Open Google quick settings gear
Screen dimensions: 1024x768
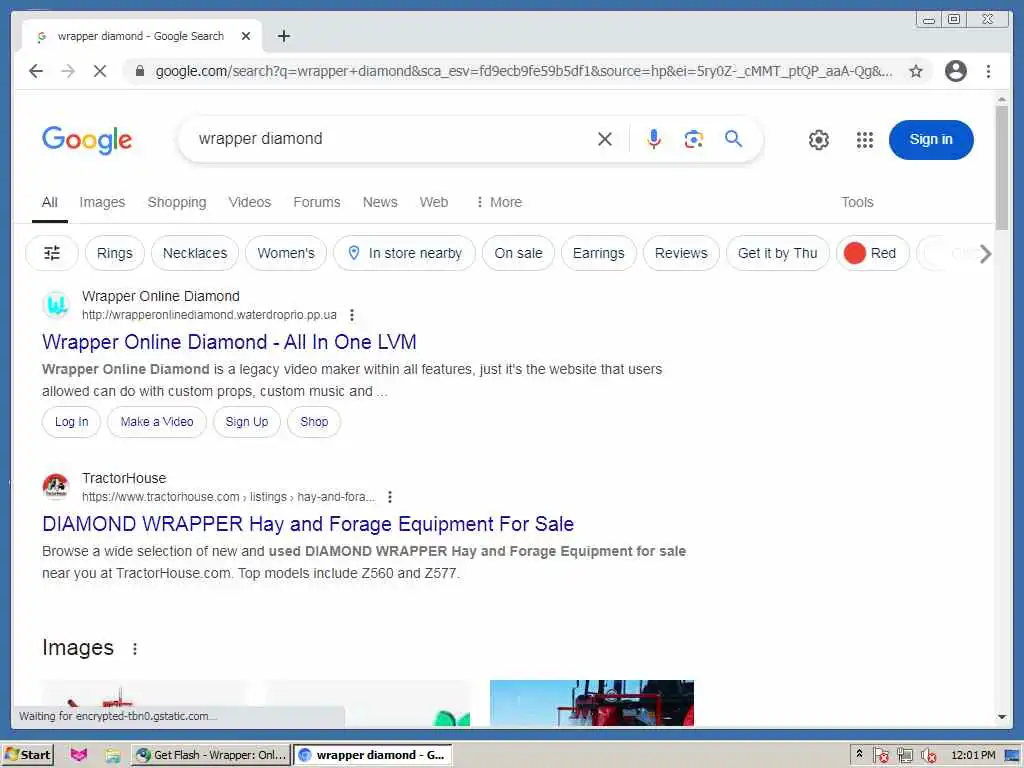(x=818, y=139)
